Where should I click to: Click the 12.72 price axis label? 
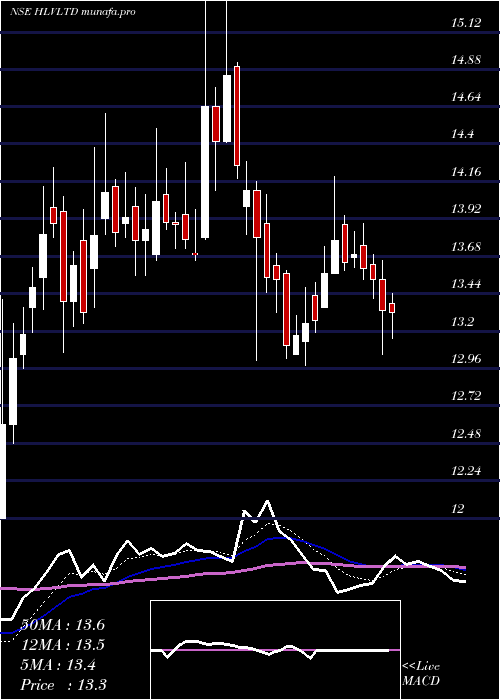point(466,396)
